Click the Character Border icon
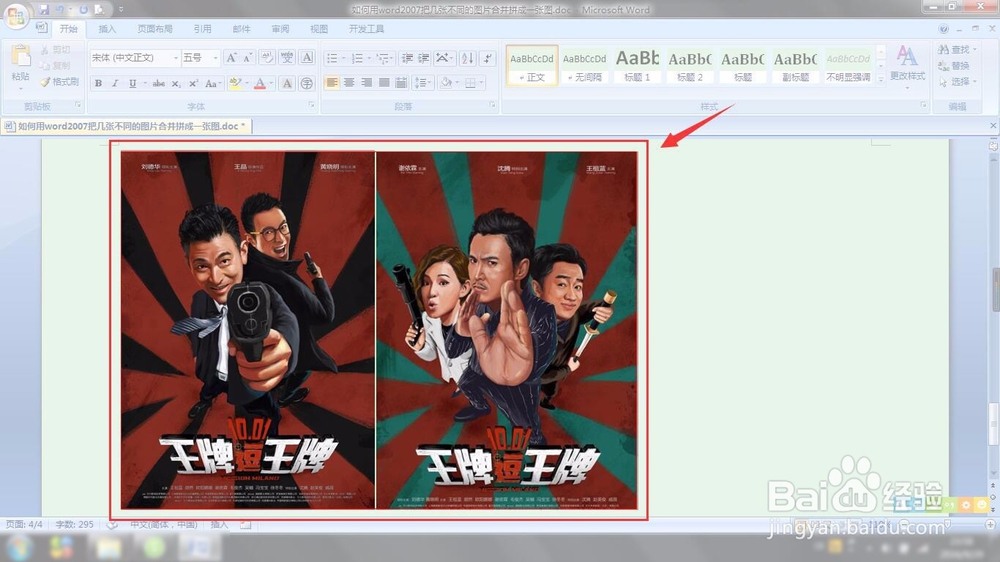This screenshot has height=562, width=1000. tap(307, 58)
